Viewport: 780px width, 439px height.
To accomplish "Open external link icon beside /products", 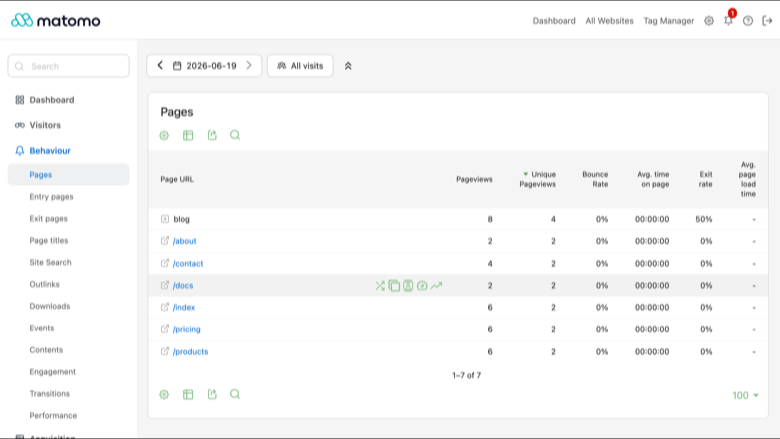I will [x=165, y=351].
